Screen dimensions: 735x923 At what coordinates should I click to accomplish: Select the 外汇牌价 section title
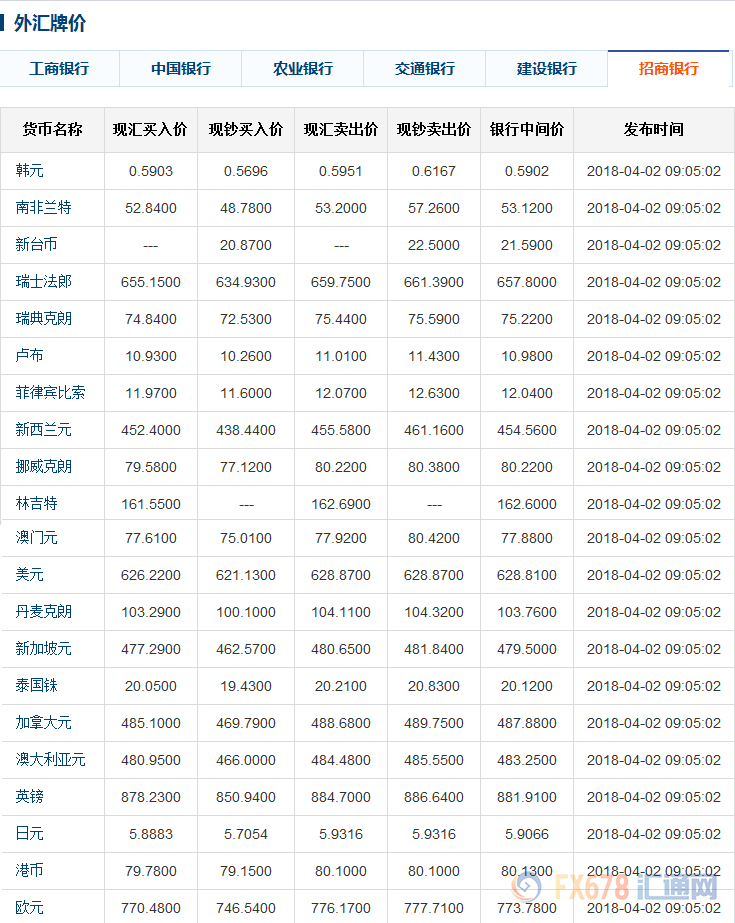[50, 24]
